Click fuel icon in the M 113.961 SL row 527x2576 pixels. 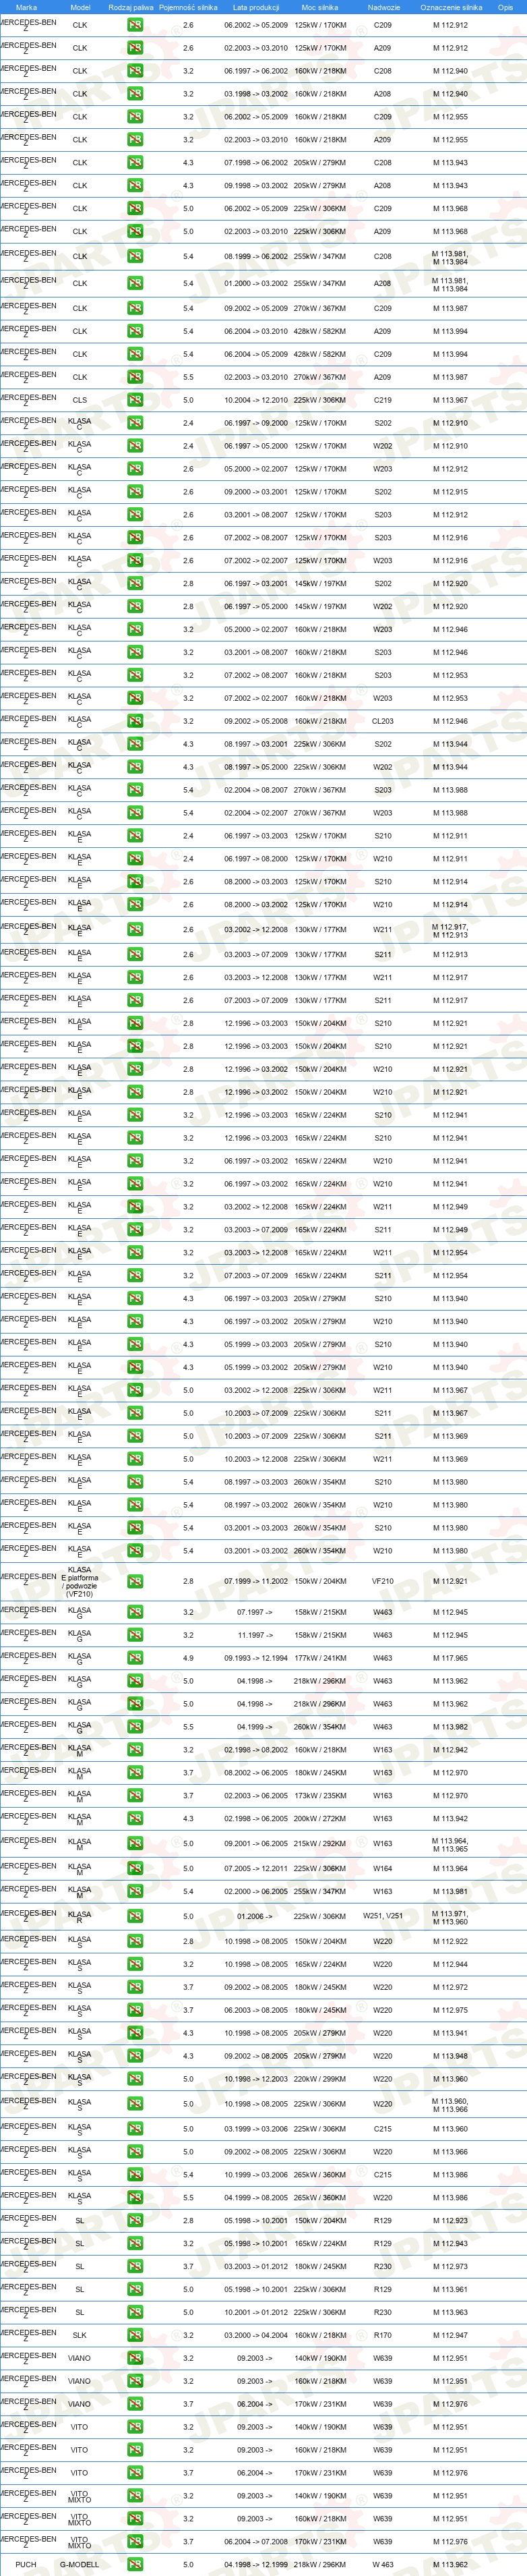point(135,2289)
